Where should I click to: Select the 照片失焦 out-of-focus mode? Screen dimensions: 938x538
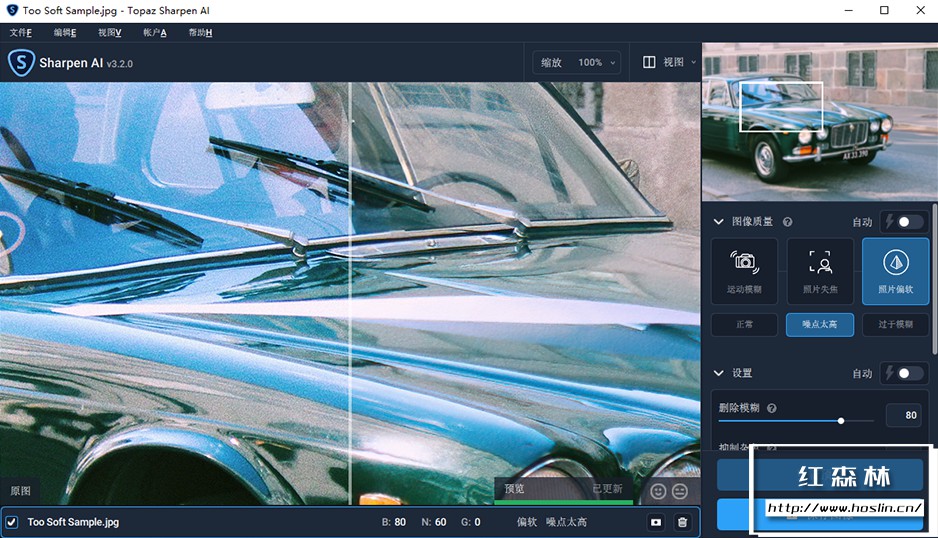[820, 271]
